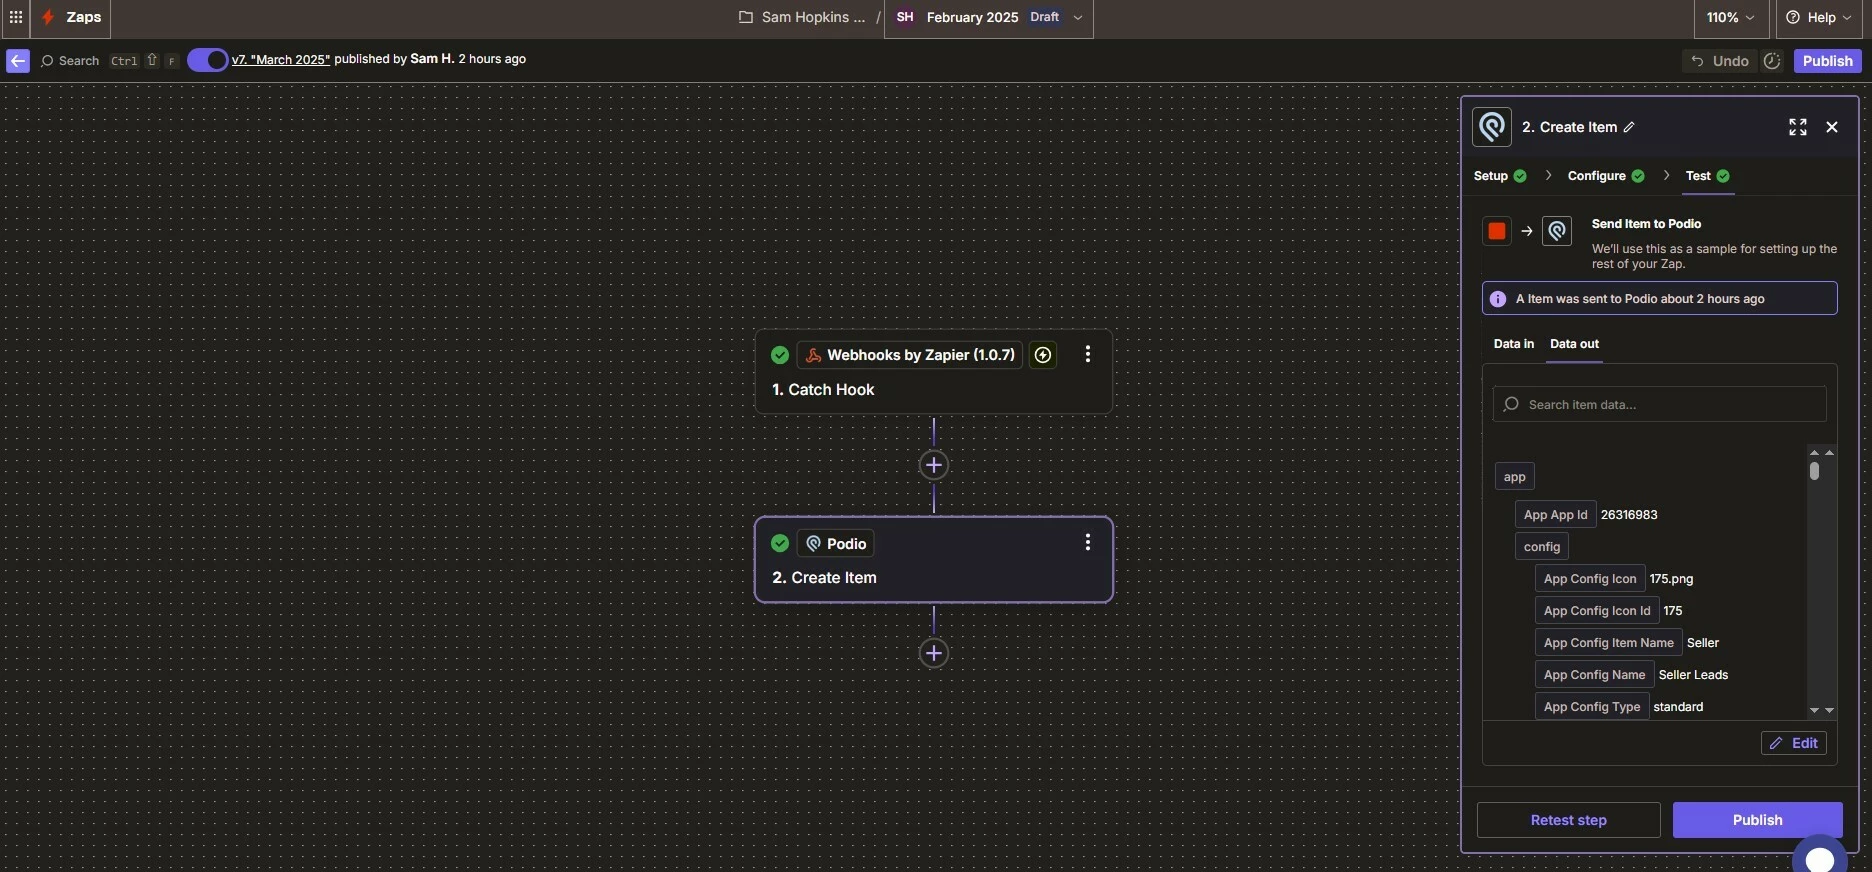Image resolution: width=1872 pixels, height=872 pixels.
Task: Click the scroll up arrow in data list
Action: coord(1814,453)
